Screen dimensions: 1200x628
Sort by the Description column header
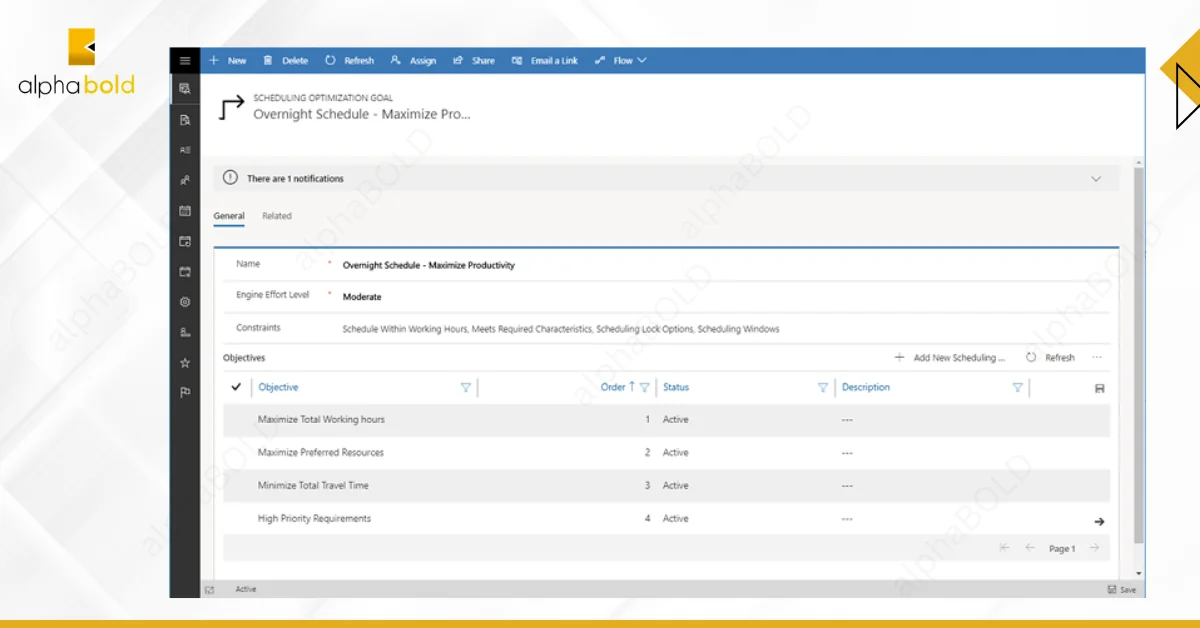pos(866,387)
